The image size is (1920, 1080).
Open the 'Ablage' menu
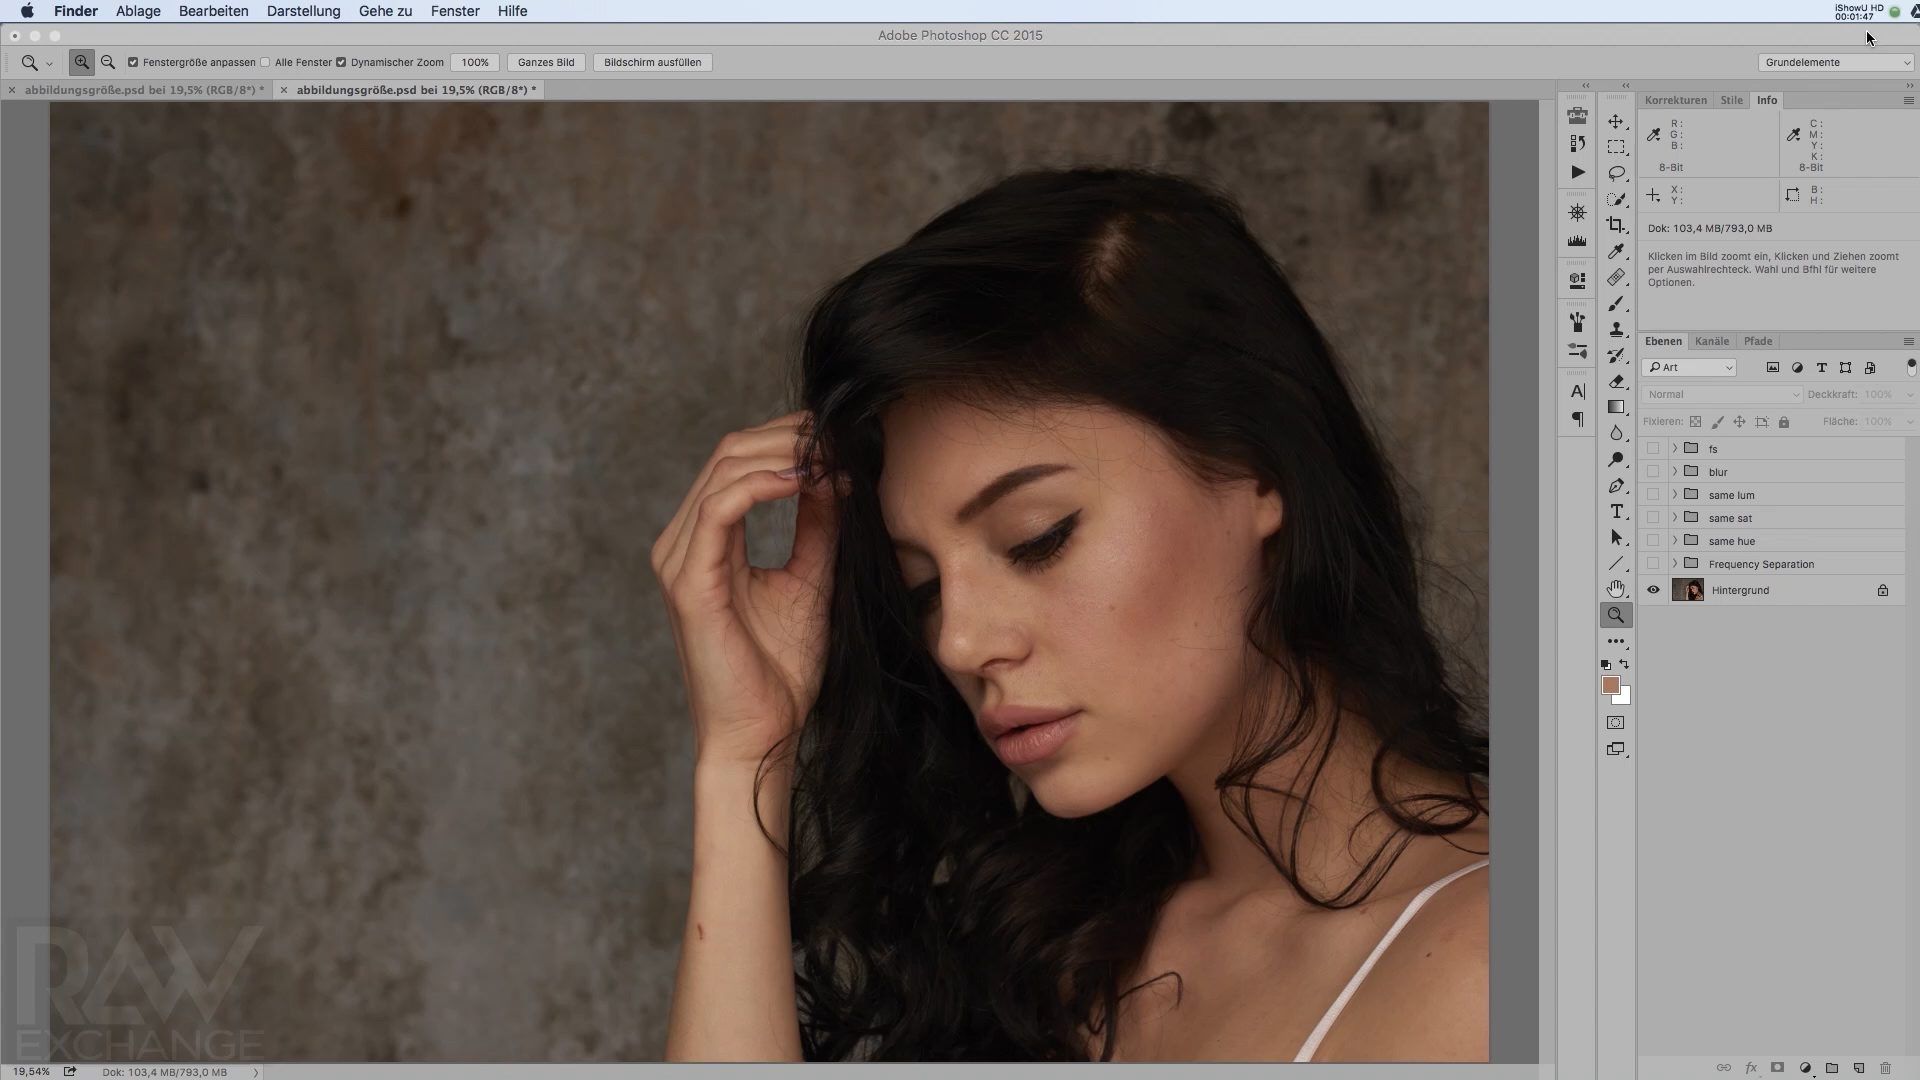pos(138,11)
